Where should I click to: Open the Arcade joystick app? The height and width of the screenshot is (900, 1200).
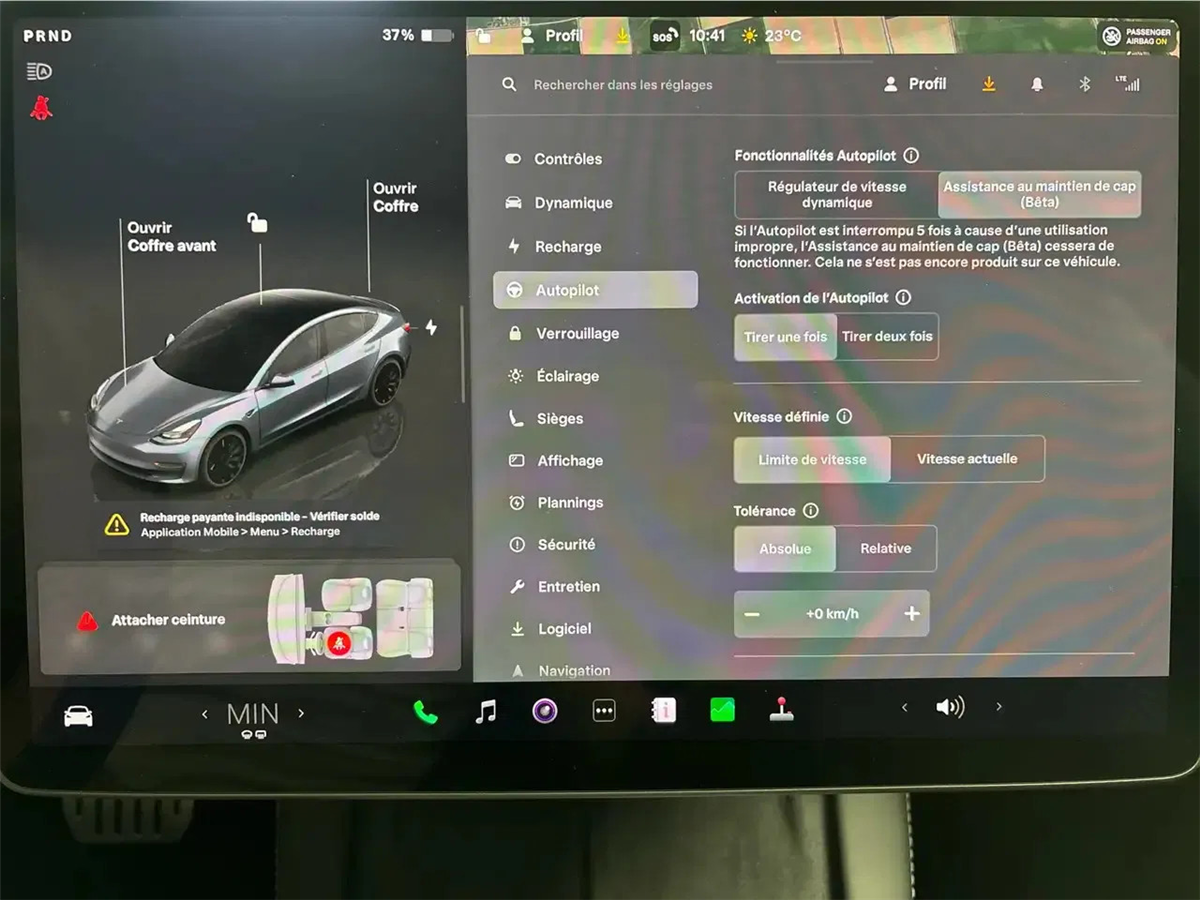tap(781, 709)
